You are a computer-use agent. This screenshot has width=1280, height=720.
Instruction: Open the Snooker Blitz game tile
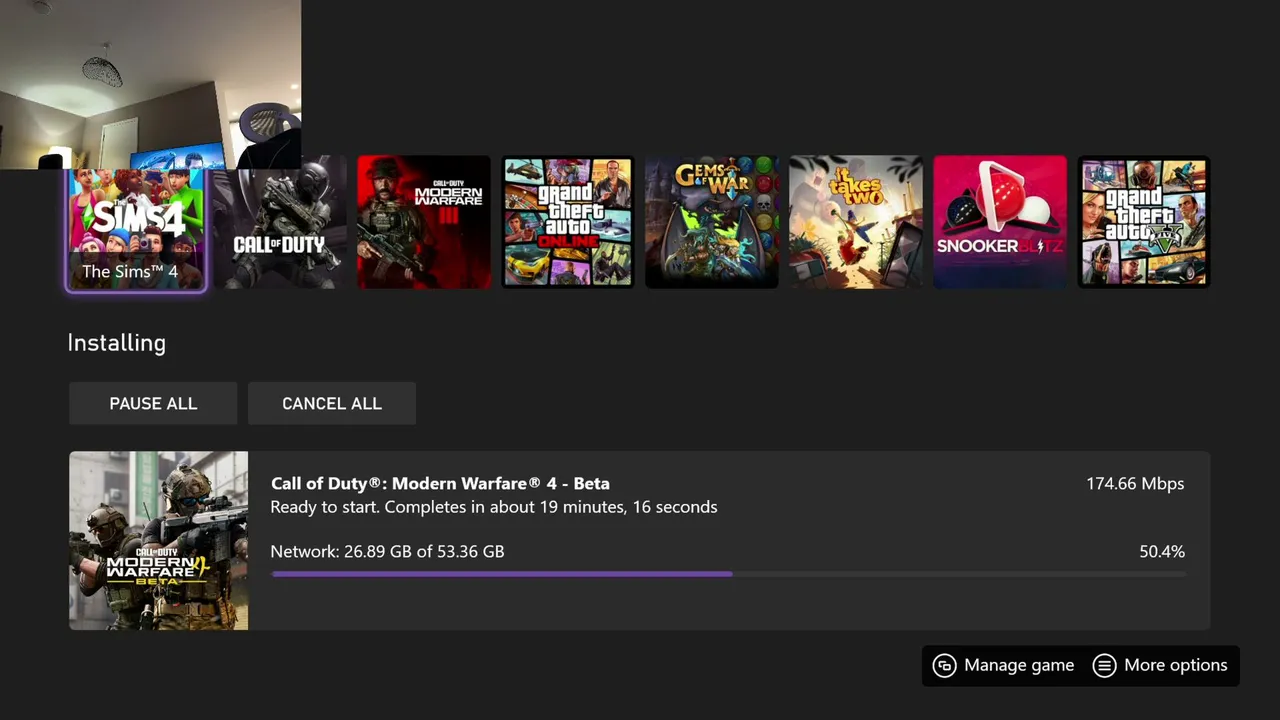1000,222
